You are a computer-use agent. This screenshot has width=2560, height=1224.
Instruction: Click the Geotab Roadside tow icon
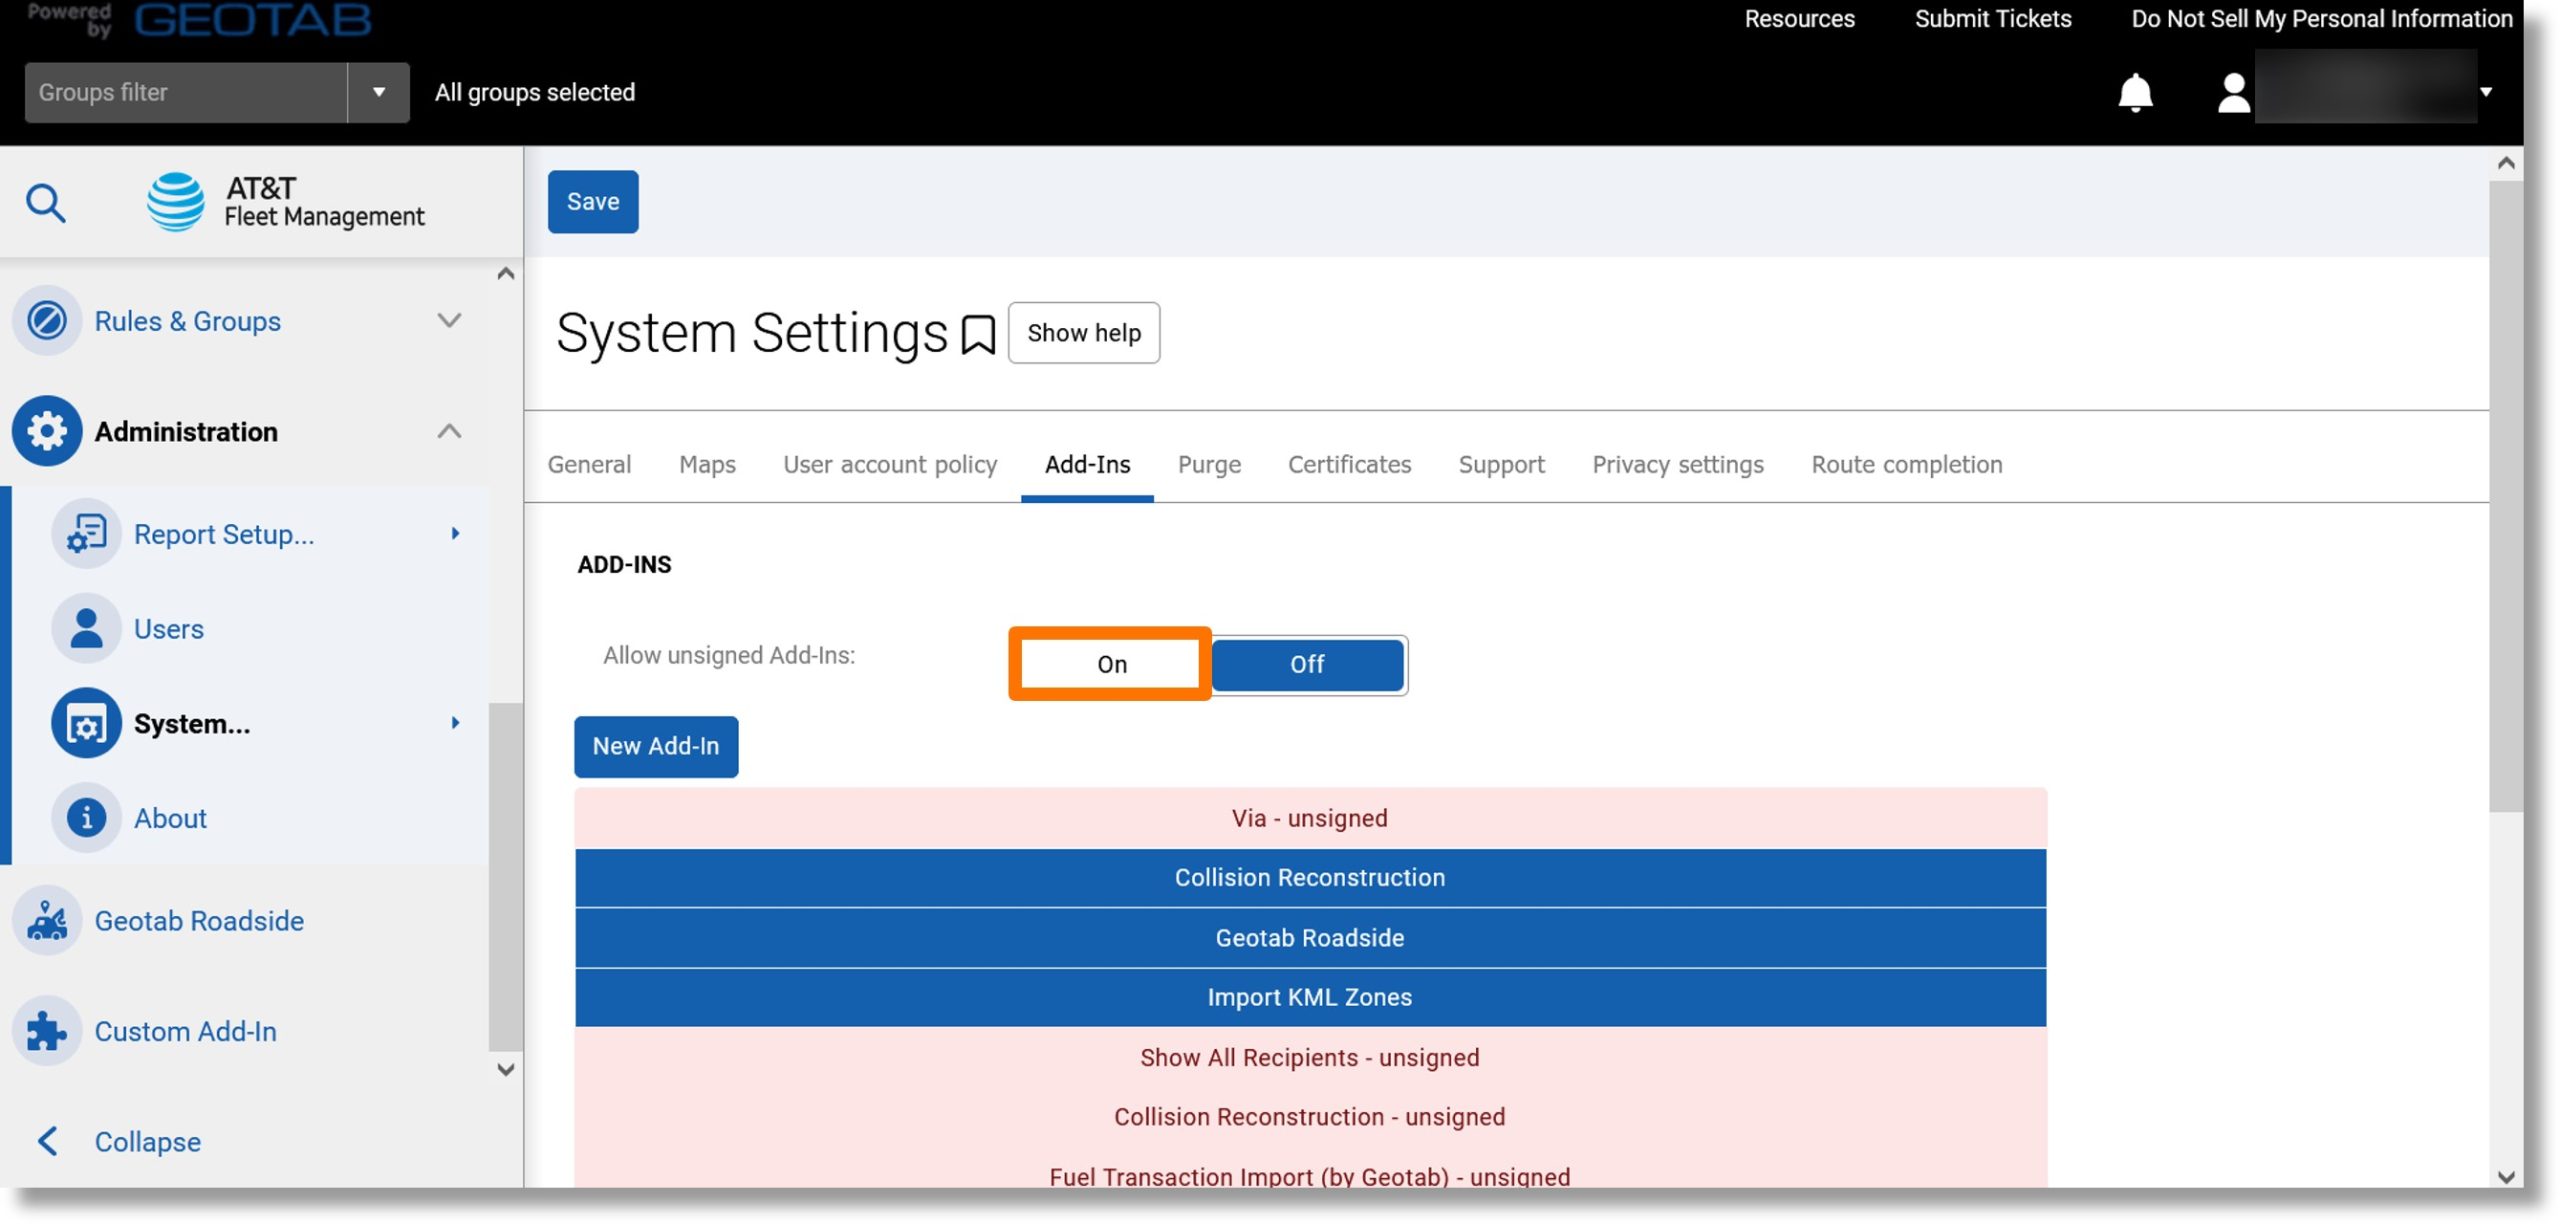point(47,921)
